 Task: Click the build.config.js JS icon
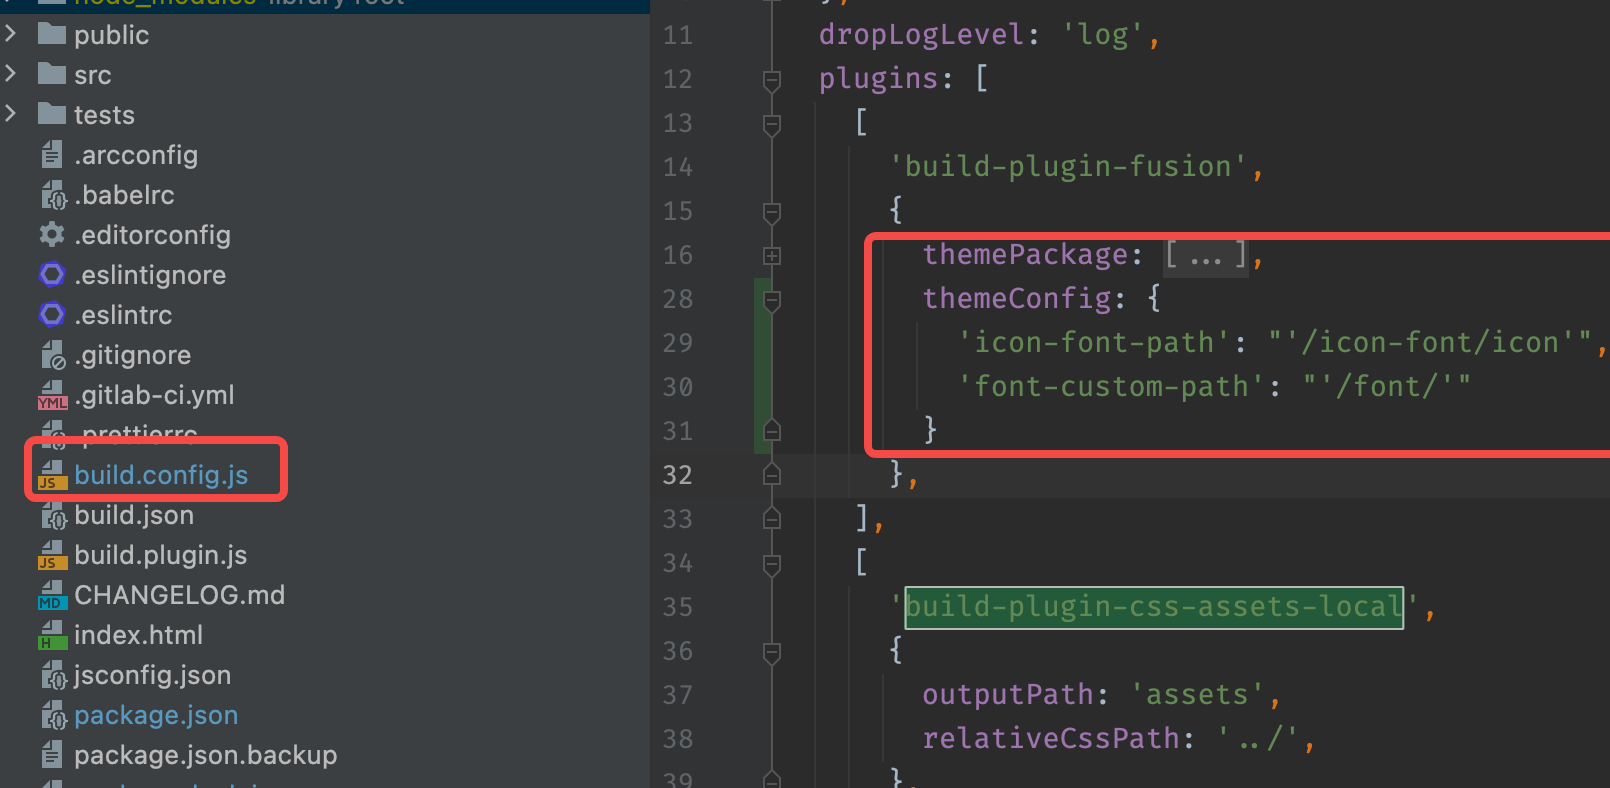click(x=52, y=476)
